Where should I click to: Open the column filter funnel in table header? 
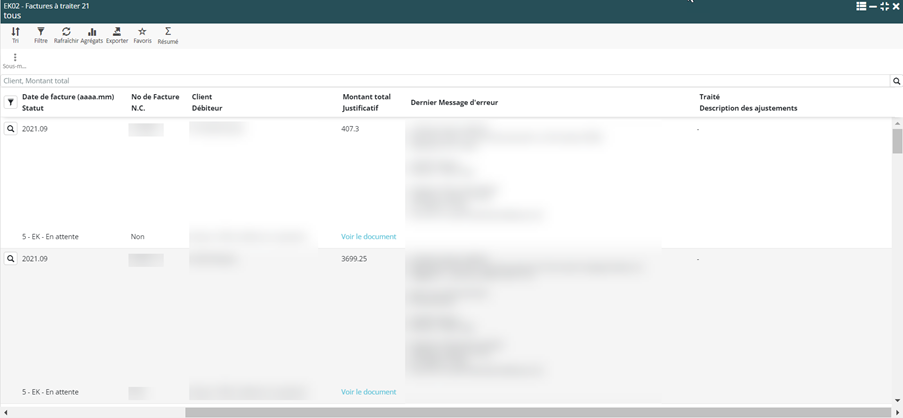(x=11, y=102)
